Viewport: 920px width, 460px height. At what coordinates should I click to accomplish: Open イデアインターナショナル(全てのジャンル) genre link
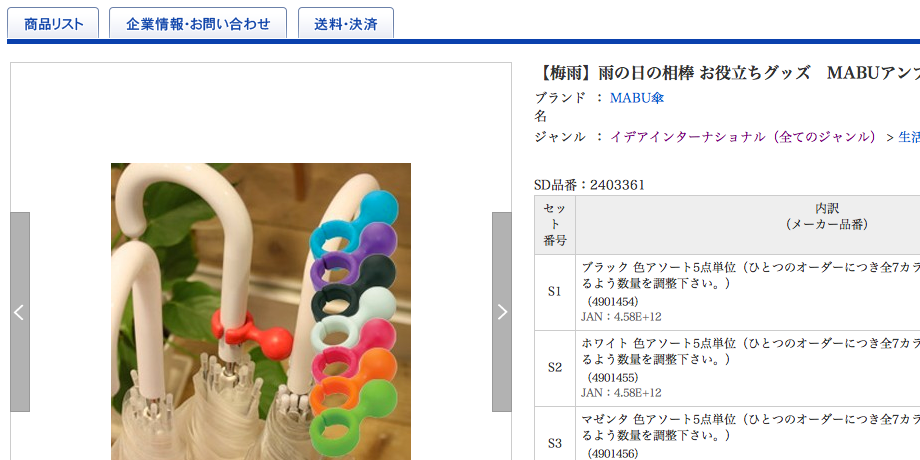tap(743, 137)
